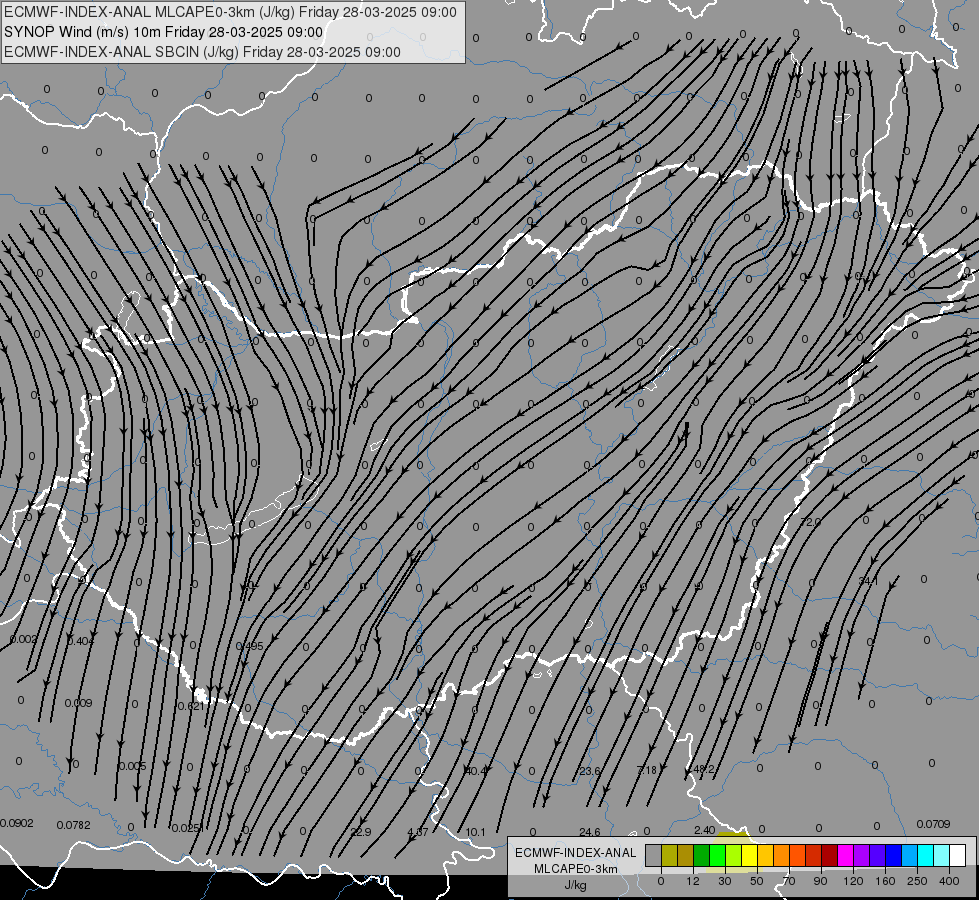The height and width of the screenshot is (900, 979).
Task: Click the map value '22.9'
Action: tap(361, 832)
